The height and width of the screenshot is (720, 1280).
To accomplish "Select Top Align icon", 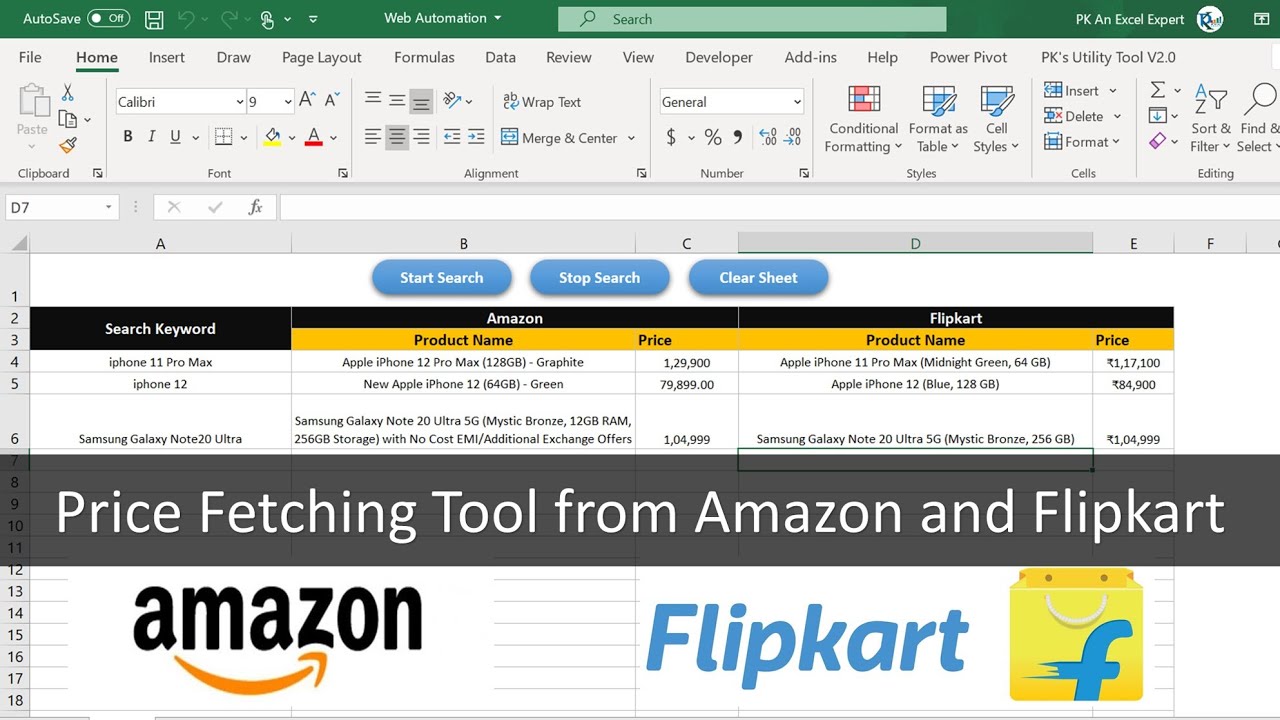I will (x=373, y=100).
